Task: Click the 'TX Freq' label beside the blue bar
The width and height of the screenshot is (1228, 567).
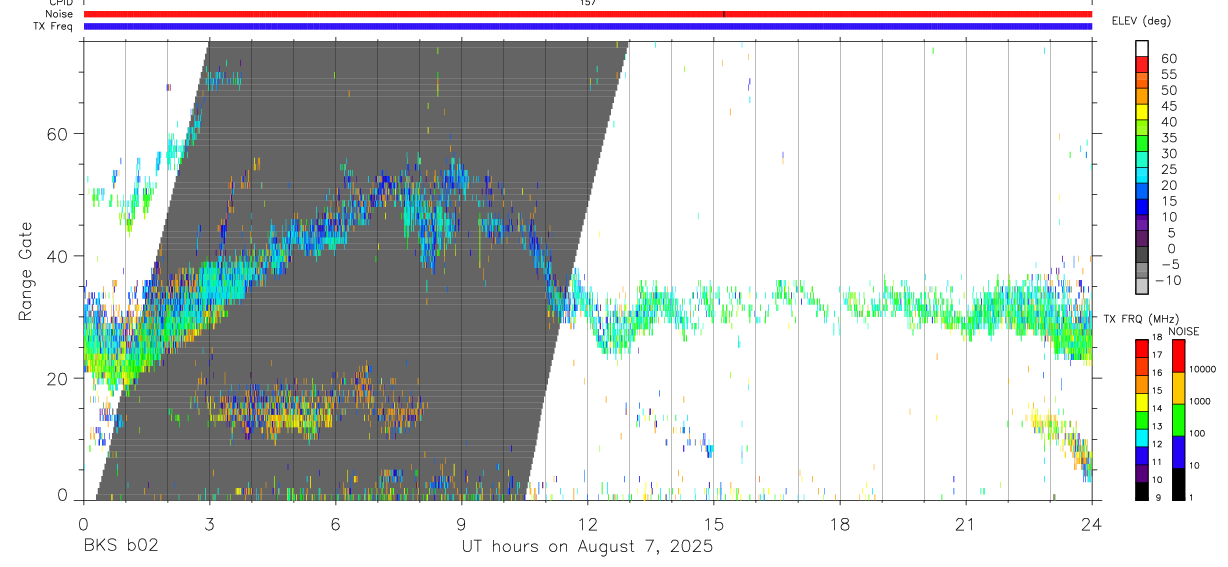Action: pyautogui.click(x=52, y=26)
